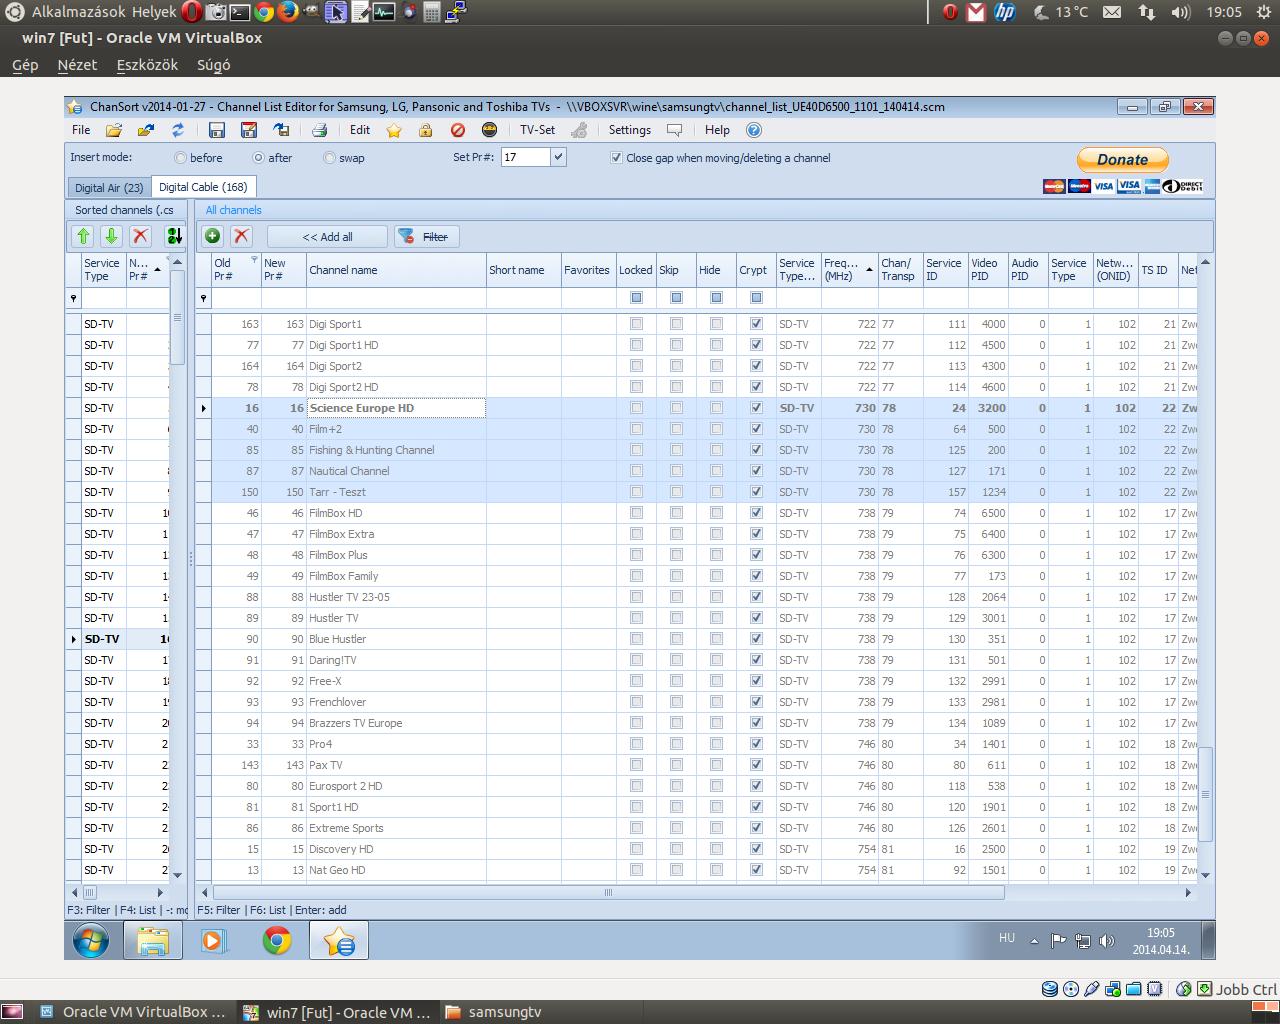Screen dimensions: 1280x1024
Task: Toggle Locked checkbox for Science Europe HD
Action: [x=636, y=408]
